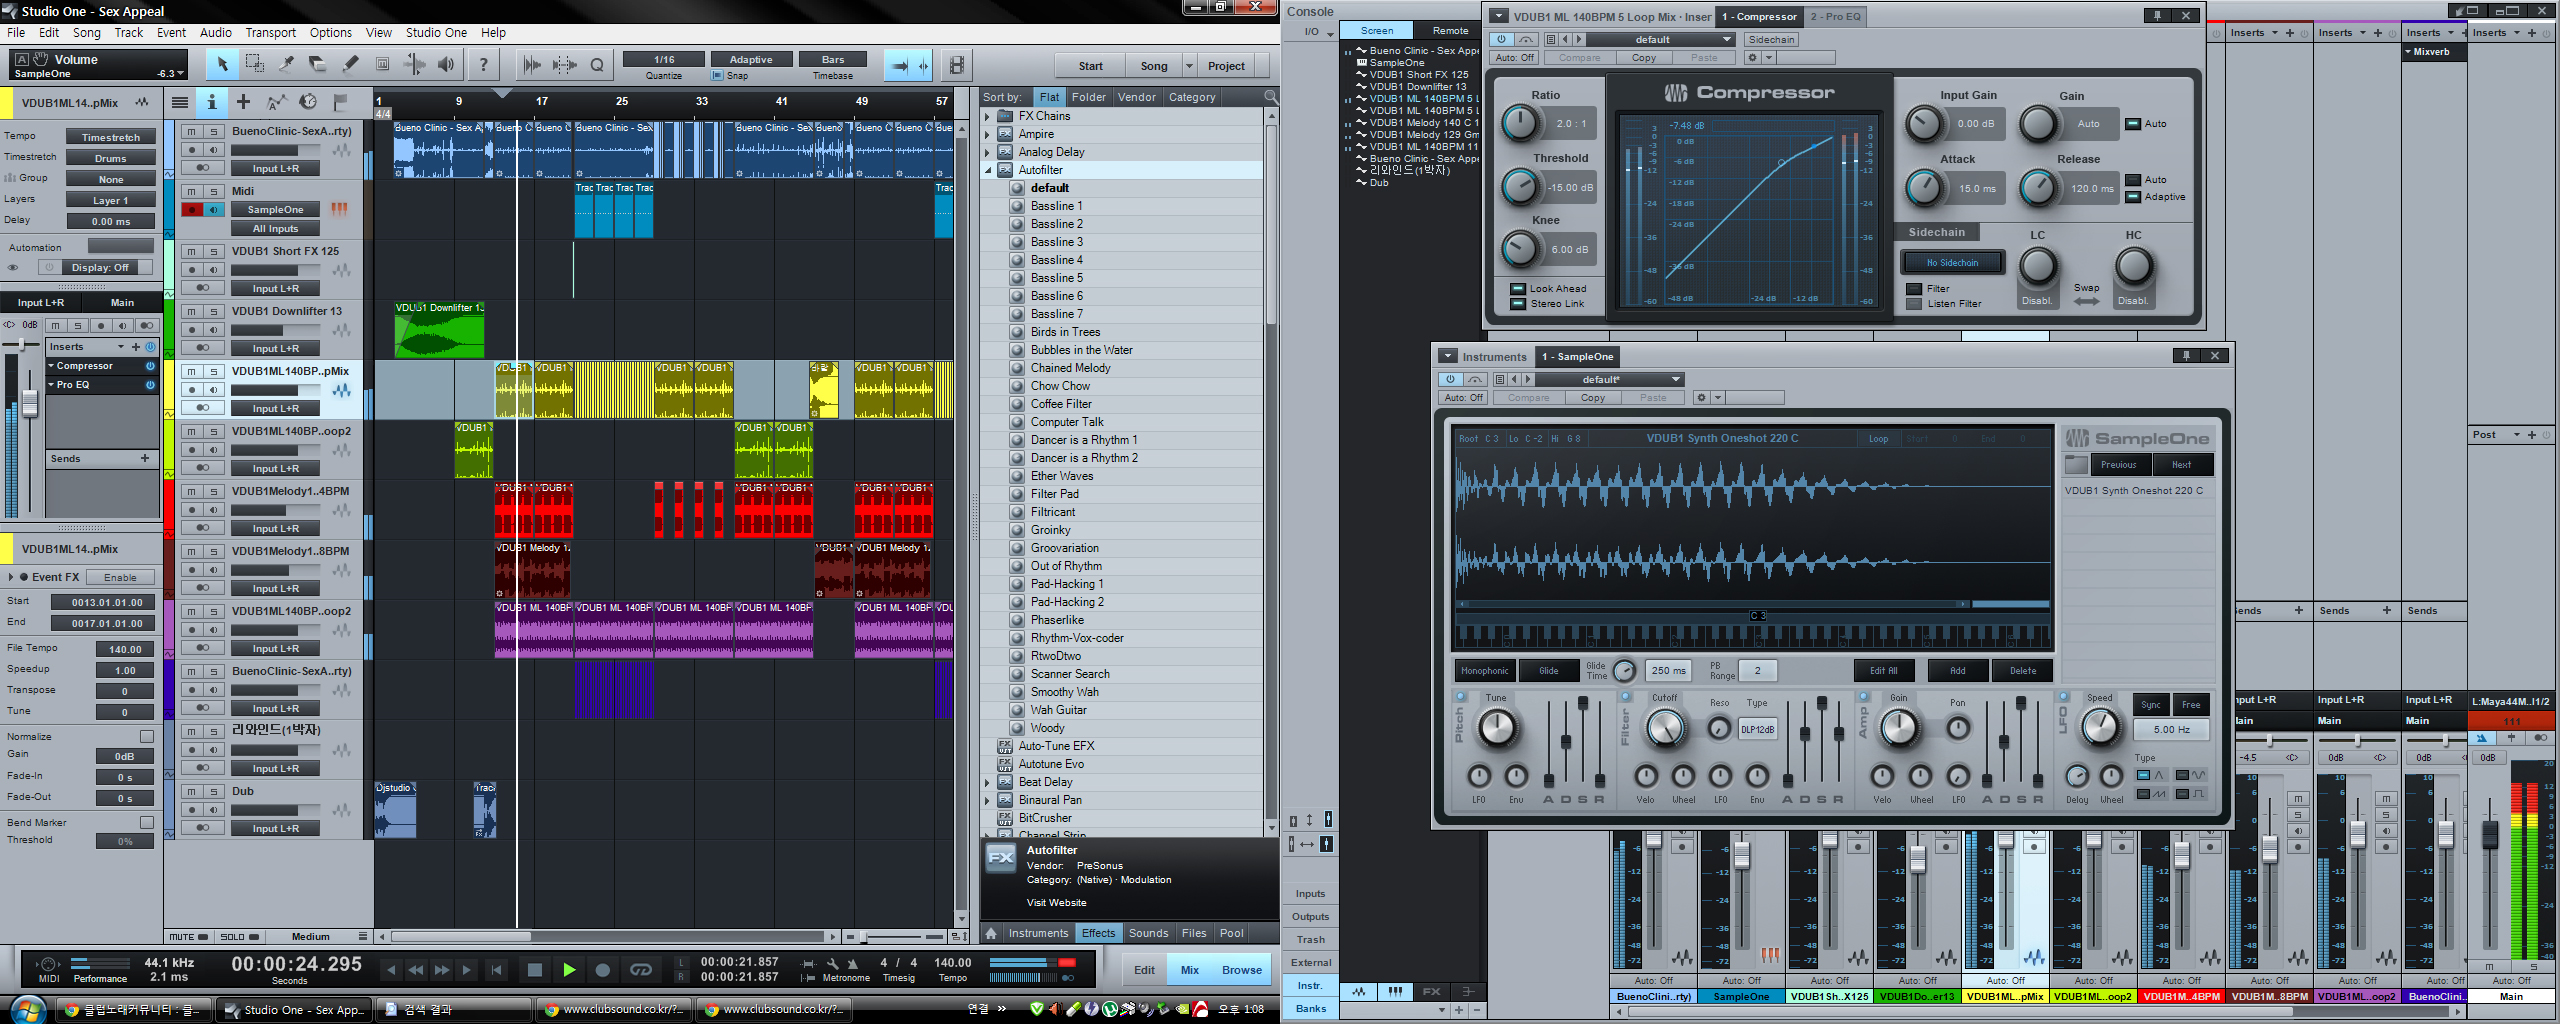Viewport: 2560px width, 1024px height.
Task: Click the browser search magnifier icon
Action: click(1271, 97)
